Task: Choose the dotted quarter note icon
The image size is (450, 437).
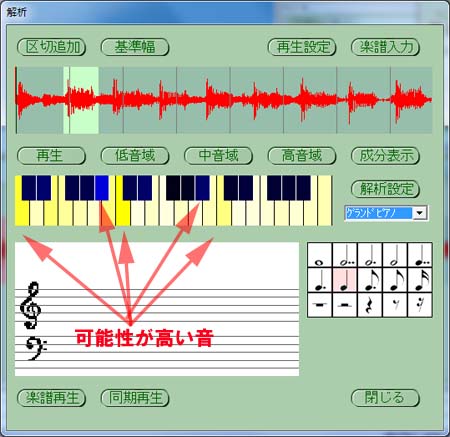Action: [319, 280]
